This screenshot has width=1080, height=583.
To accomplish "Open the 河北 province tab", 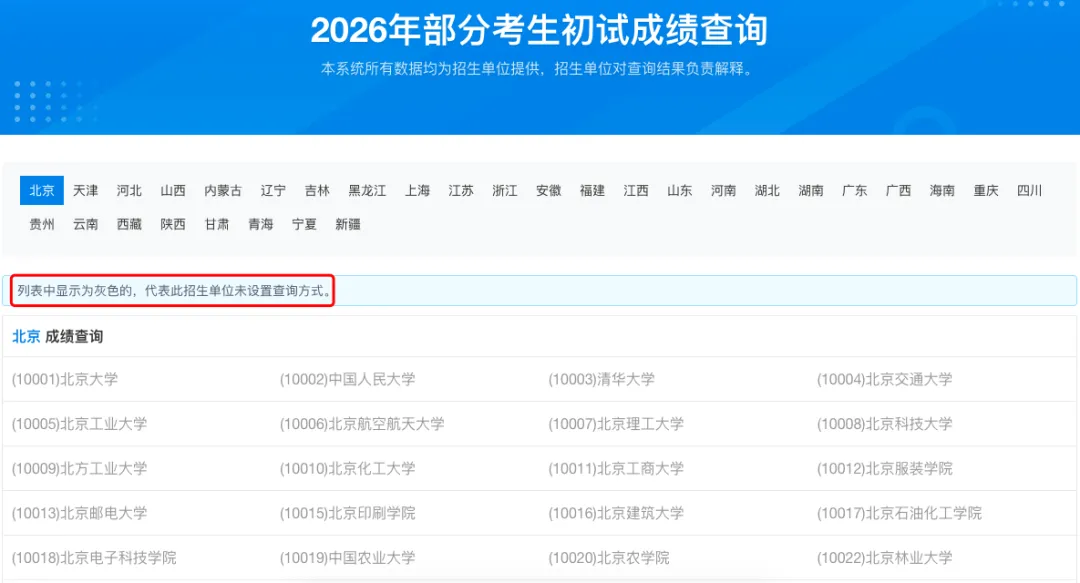I will (x=129, y=190).
